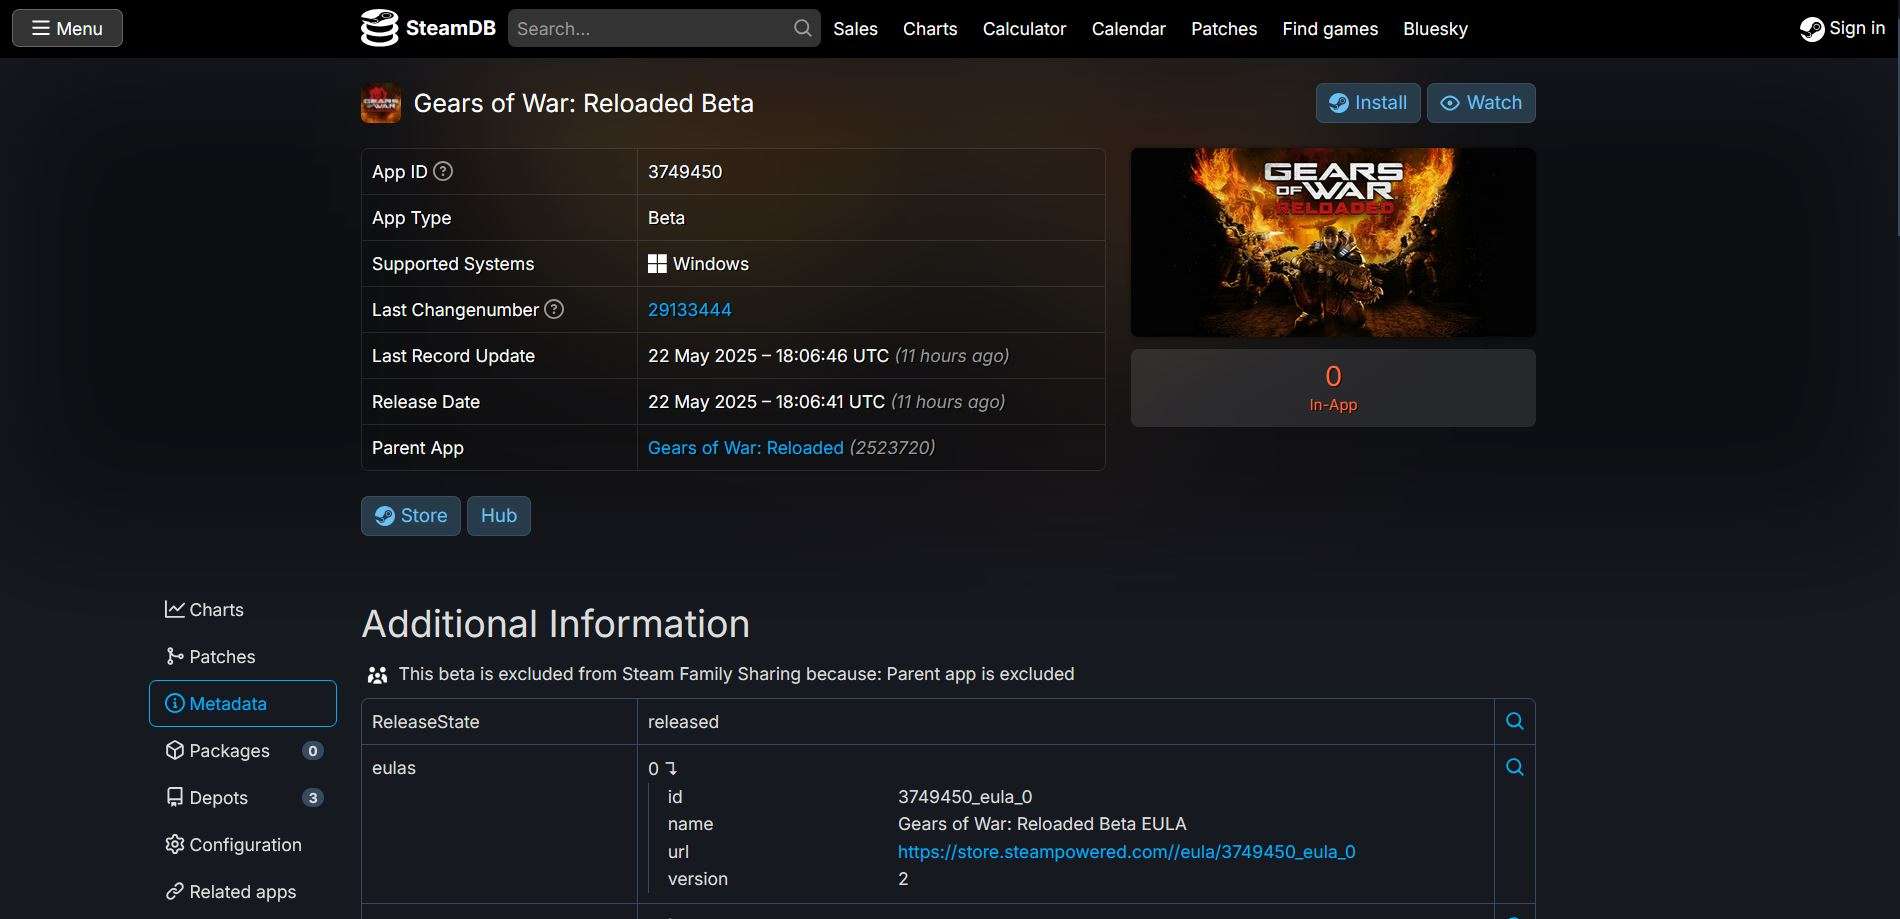Open Find games page

(x=1330, y=29)
